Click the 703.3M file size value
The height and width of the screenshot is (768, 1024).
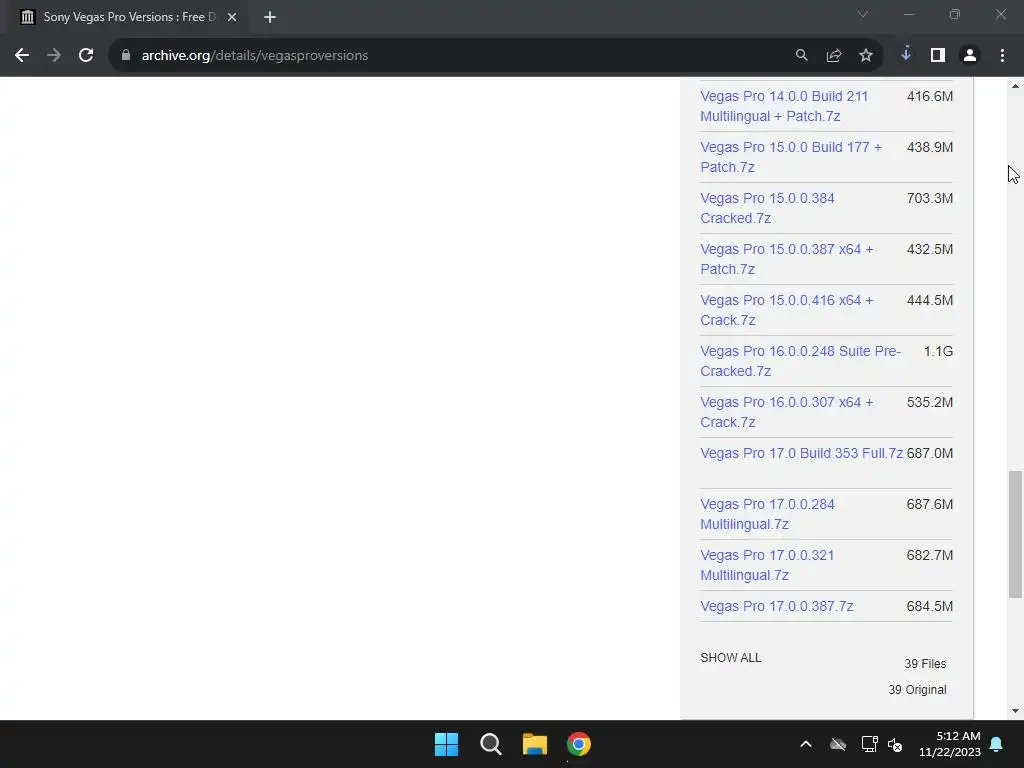point(929,199)
